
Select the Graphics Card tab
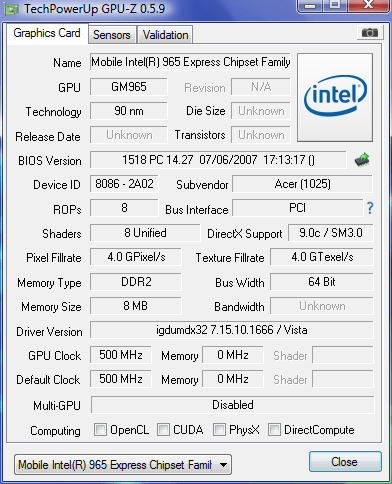pyautogui.click(x=47, y=33)
